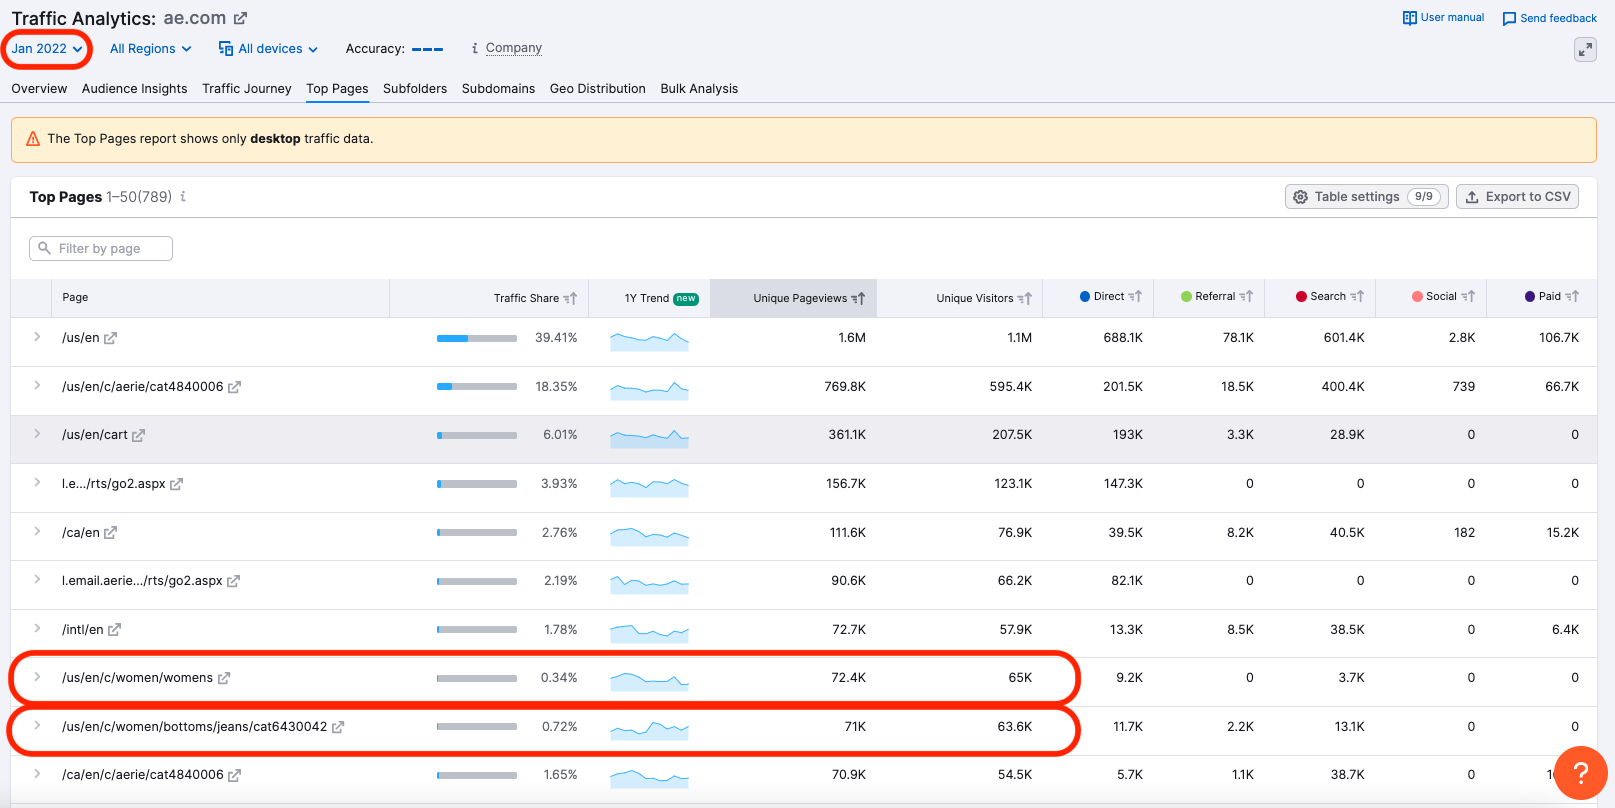Switch to the Overview tab
The image size is (1615, 808).
click(39, 88)
